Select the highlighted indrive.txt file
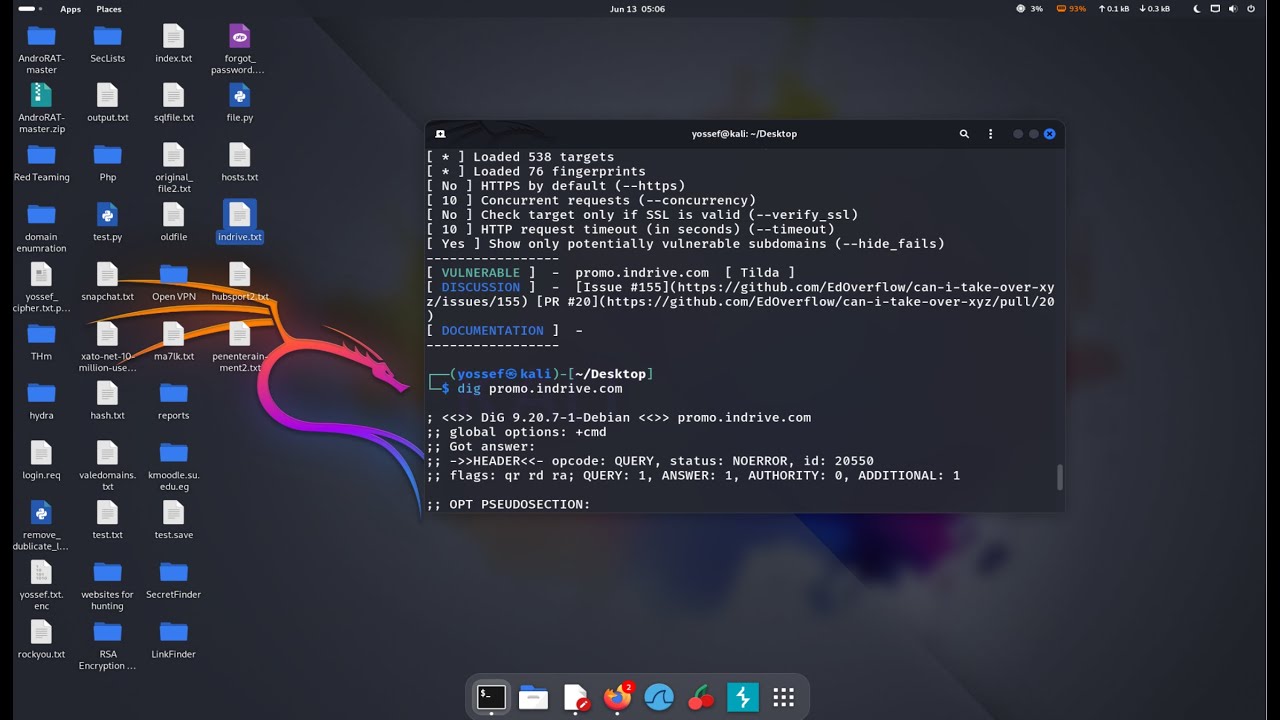Image resolution: width=1280 pixels, height=720 pixels. [239, 223]
